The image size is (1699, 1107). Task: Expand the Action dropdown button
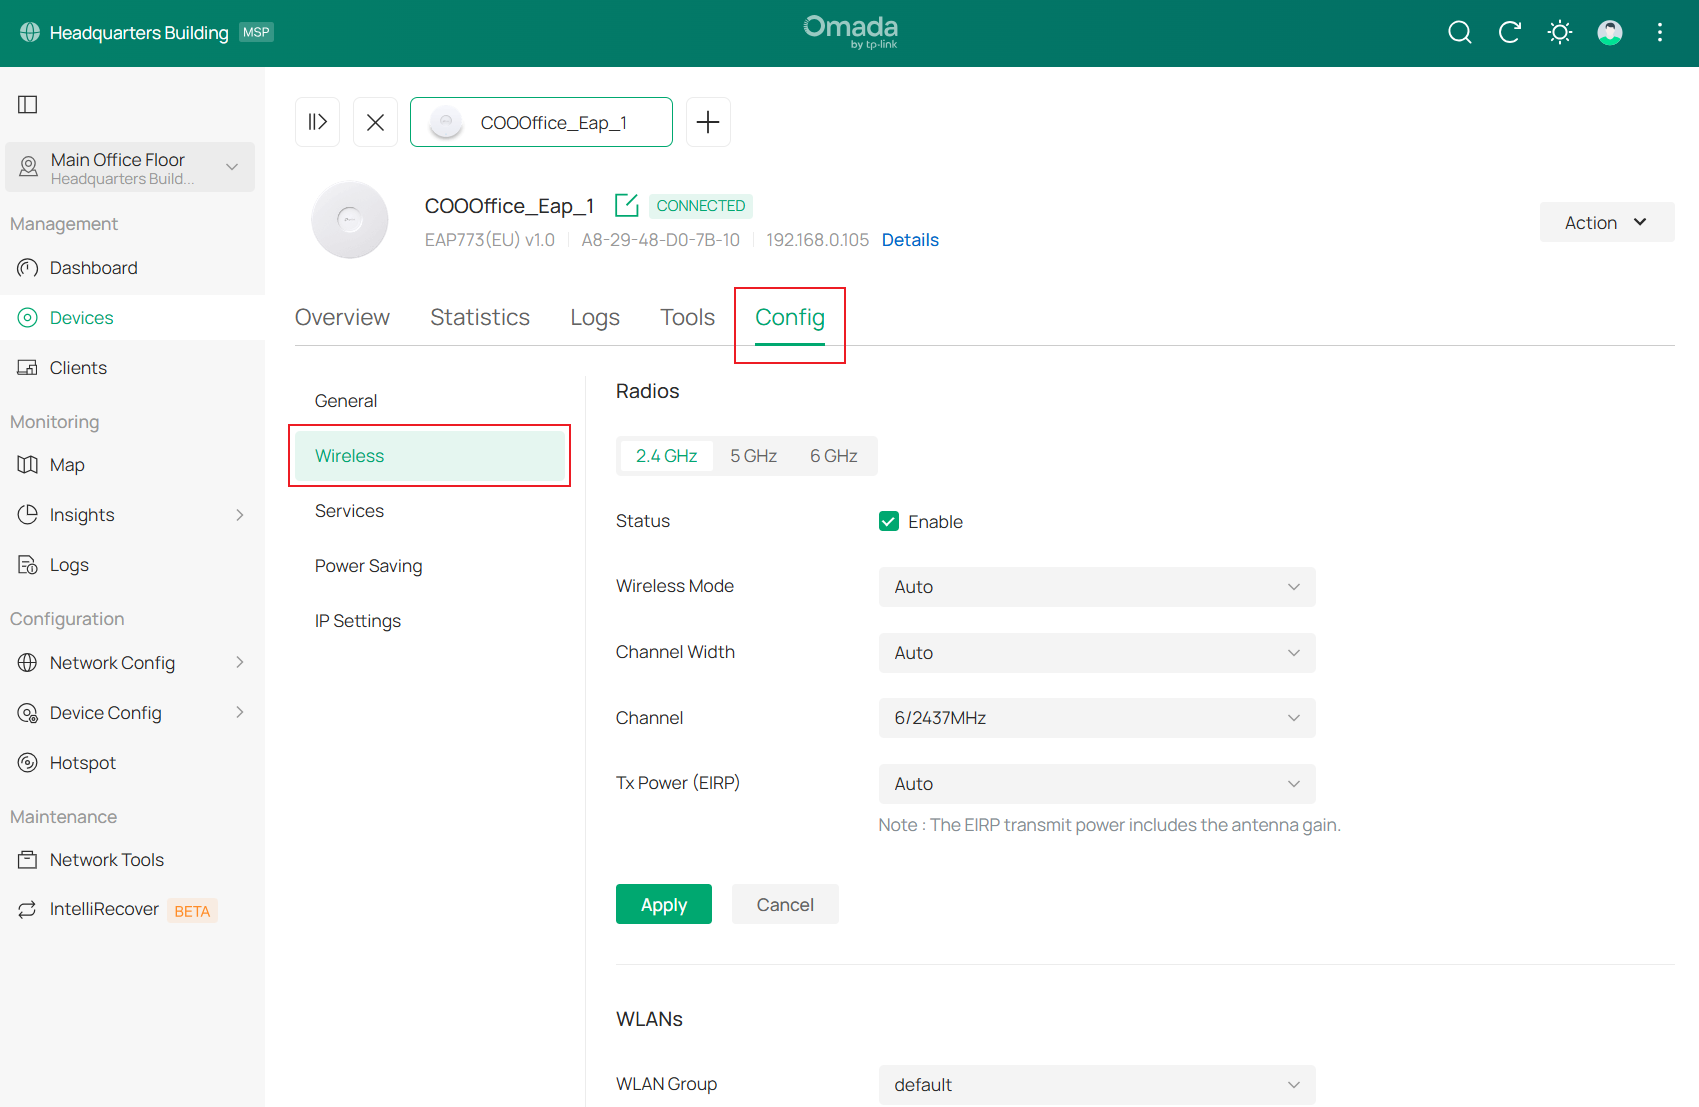point(1606,223)
